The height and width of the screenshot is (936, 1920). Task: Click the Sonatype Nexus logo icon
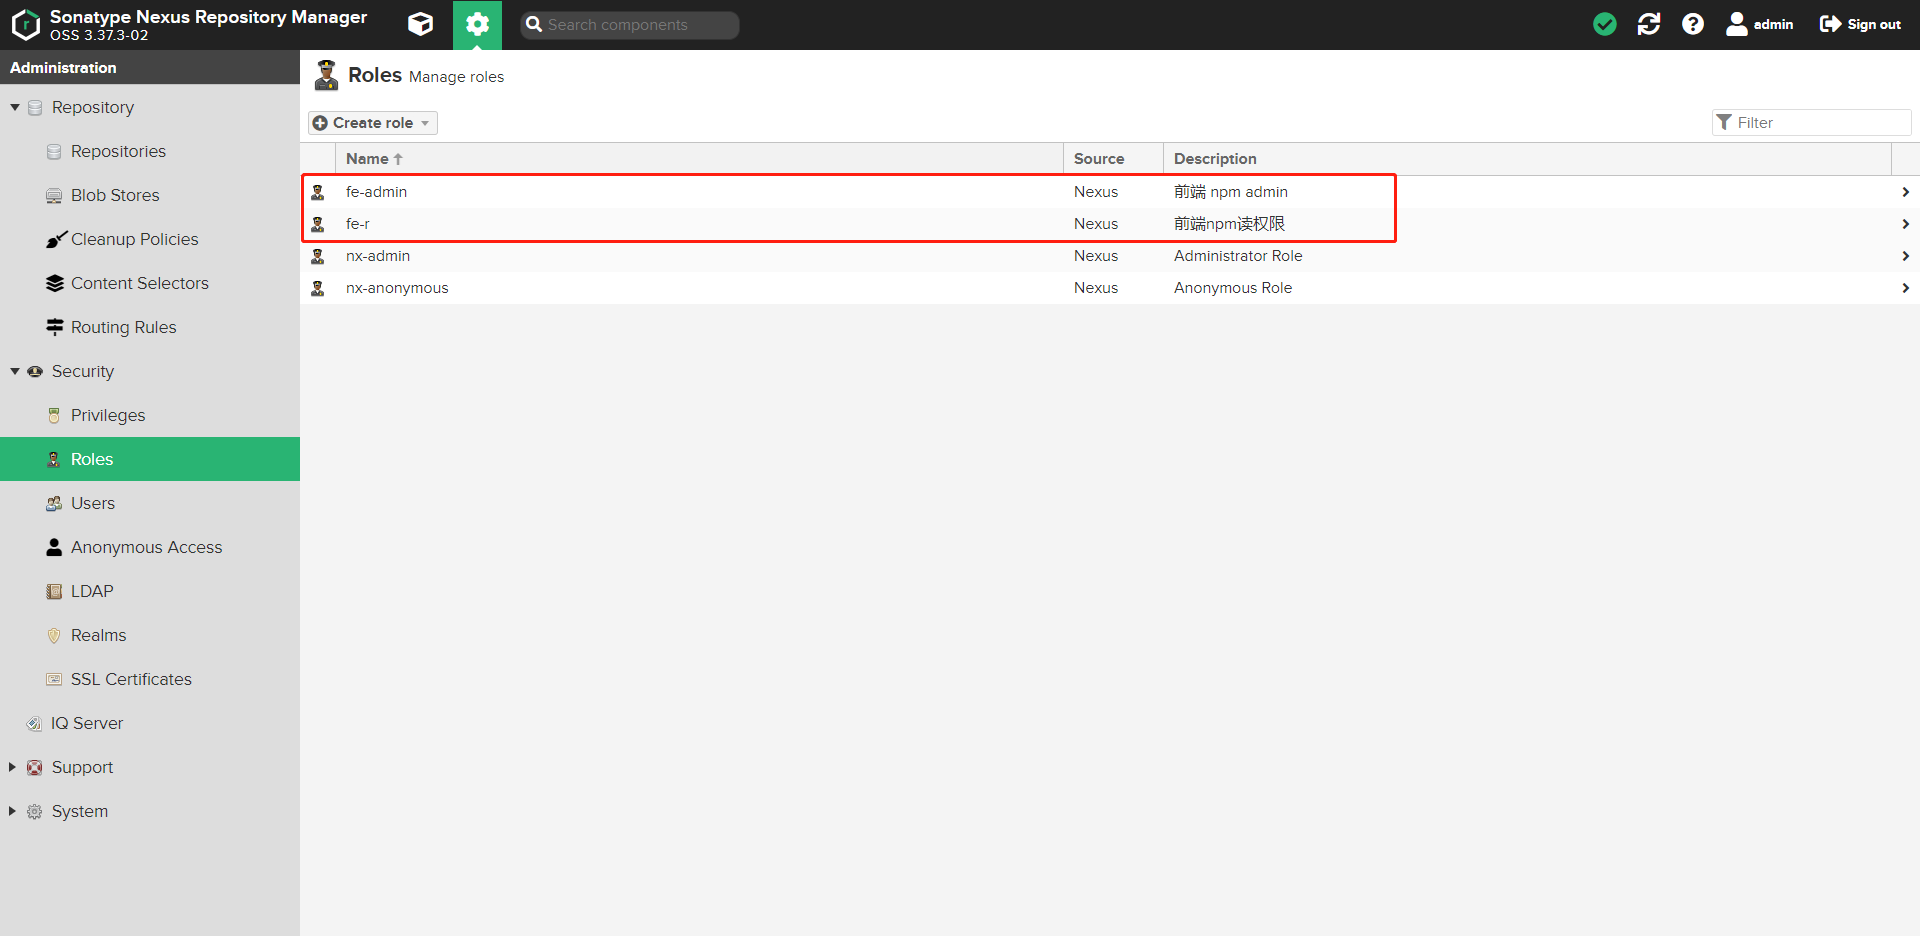[25, 25]
